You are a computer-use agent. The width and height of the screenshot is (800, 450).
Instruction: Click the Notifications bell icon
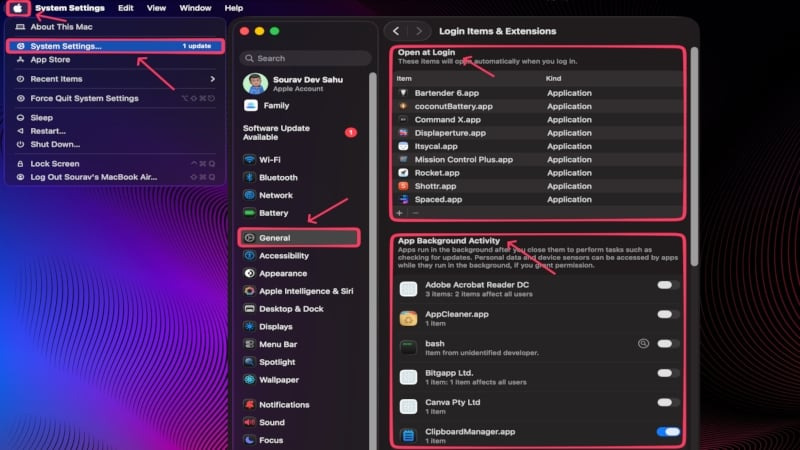(x=249, y=405)
